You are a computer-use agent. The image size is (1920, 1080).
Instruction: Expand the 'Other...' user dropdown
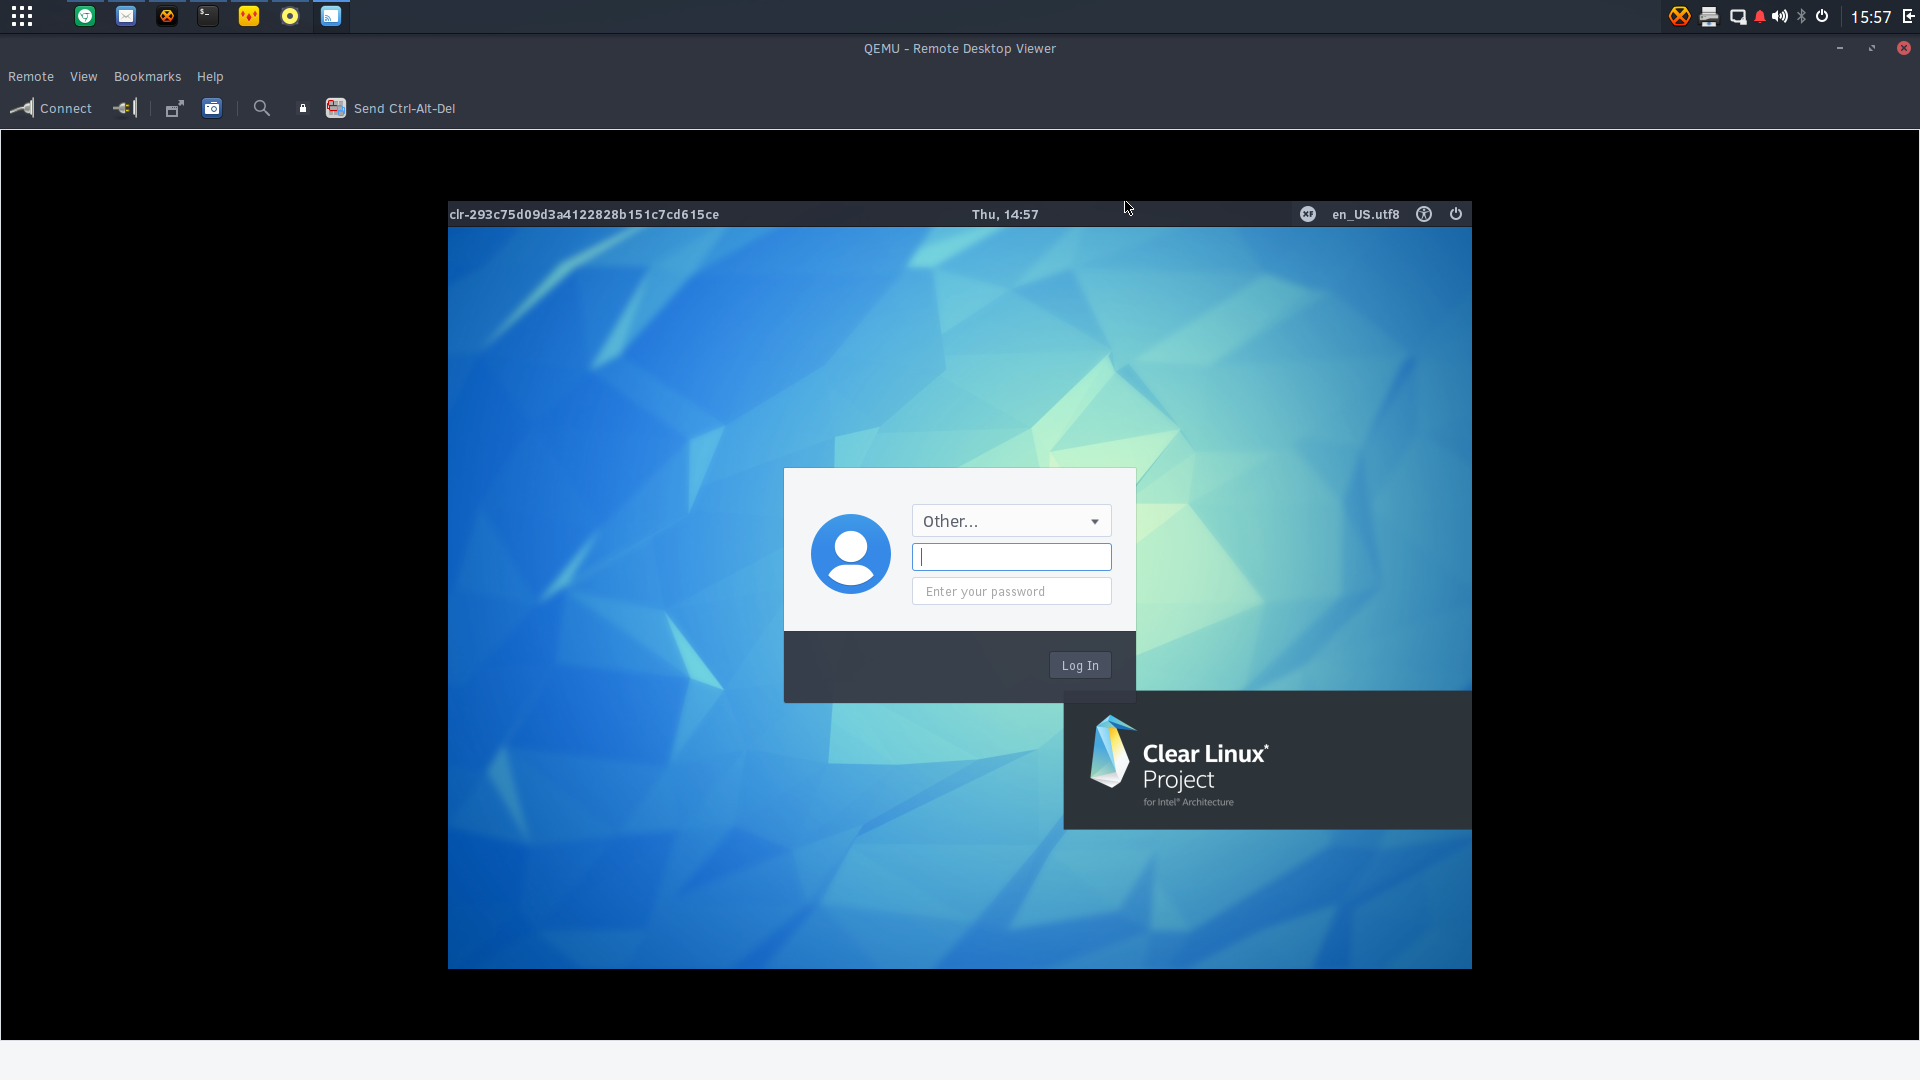[1011, 521]
